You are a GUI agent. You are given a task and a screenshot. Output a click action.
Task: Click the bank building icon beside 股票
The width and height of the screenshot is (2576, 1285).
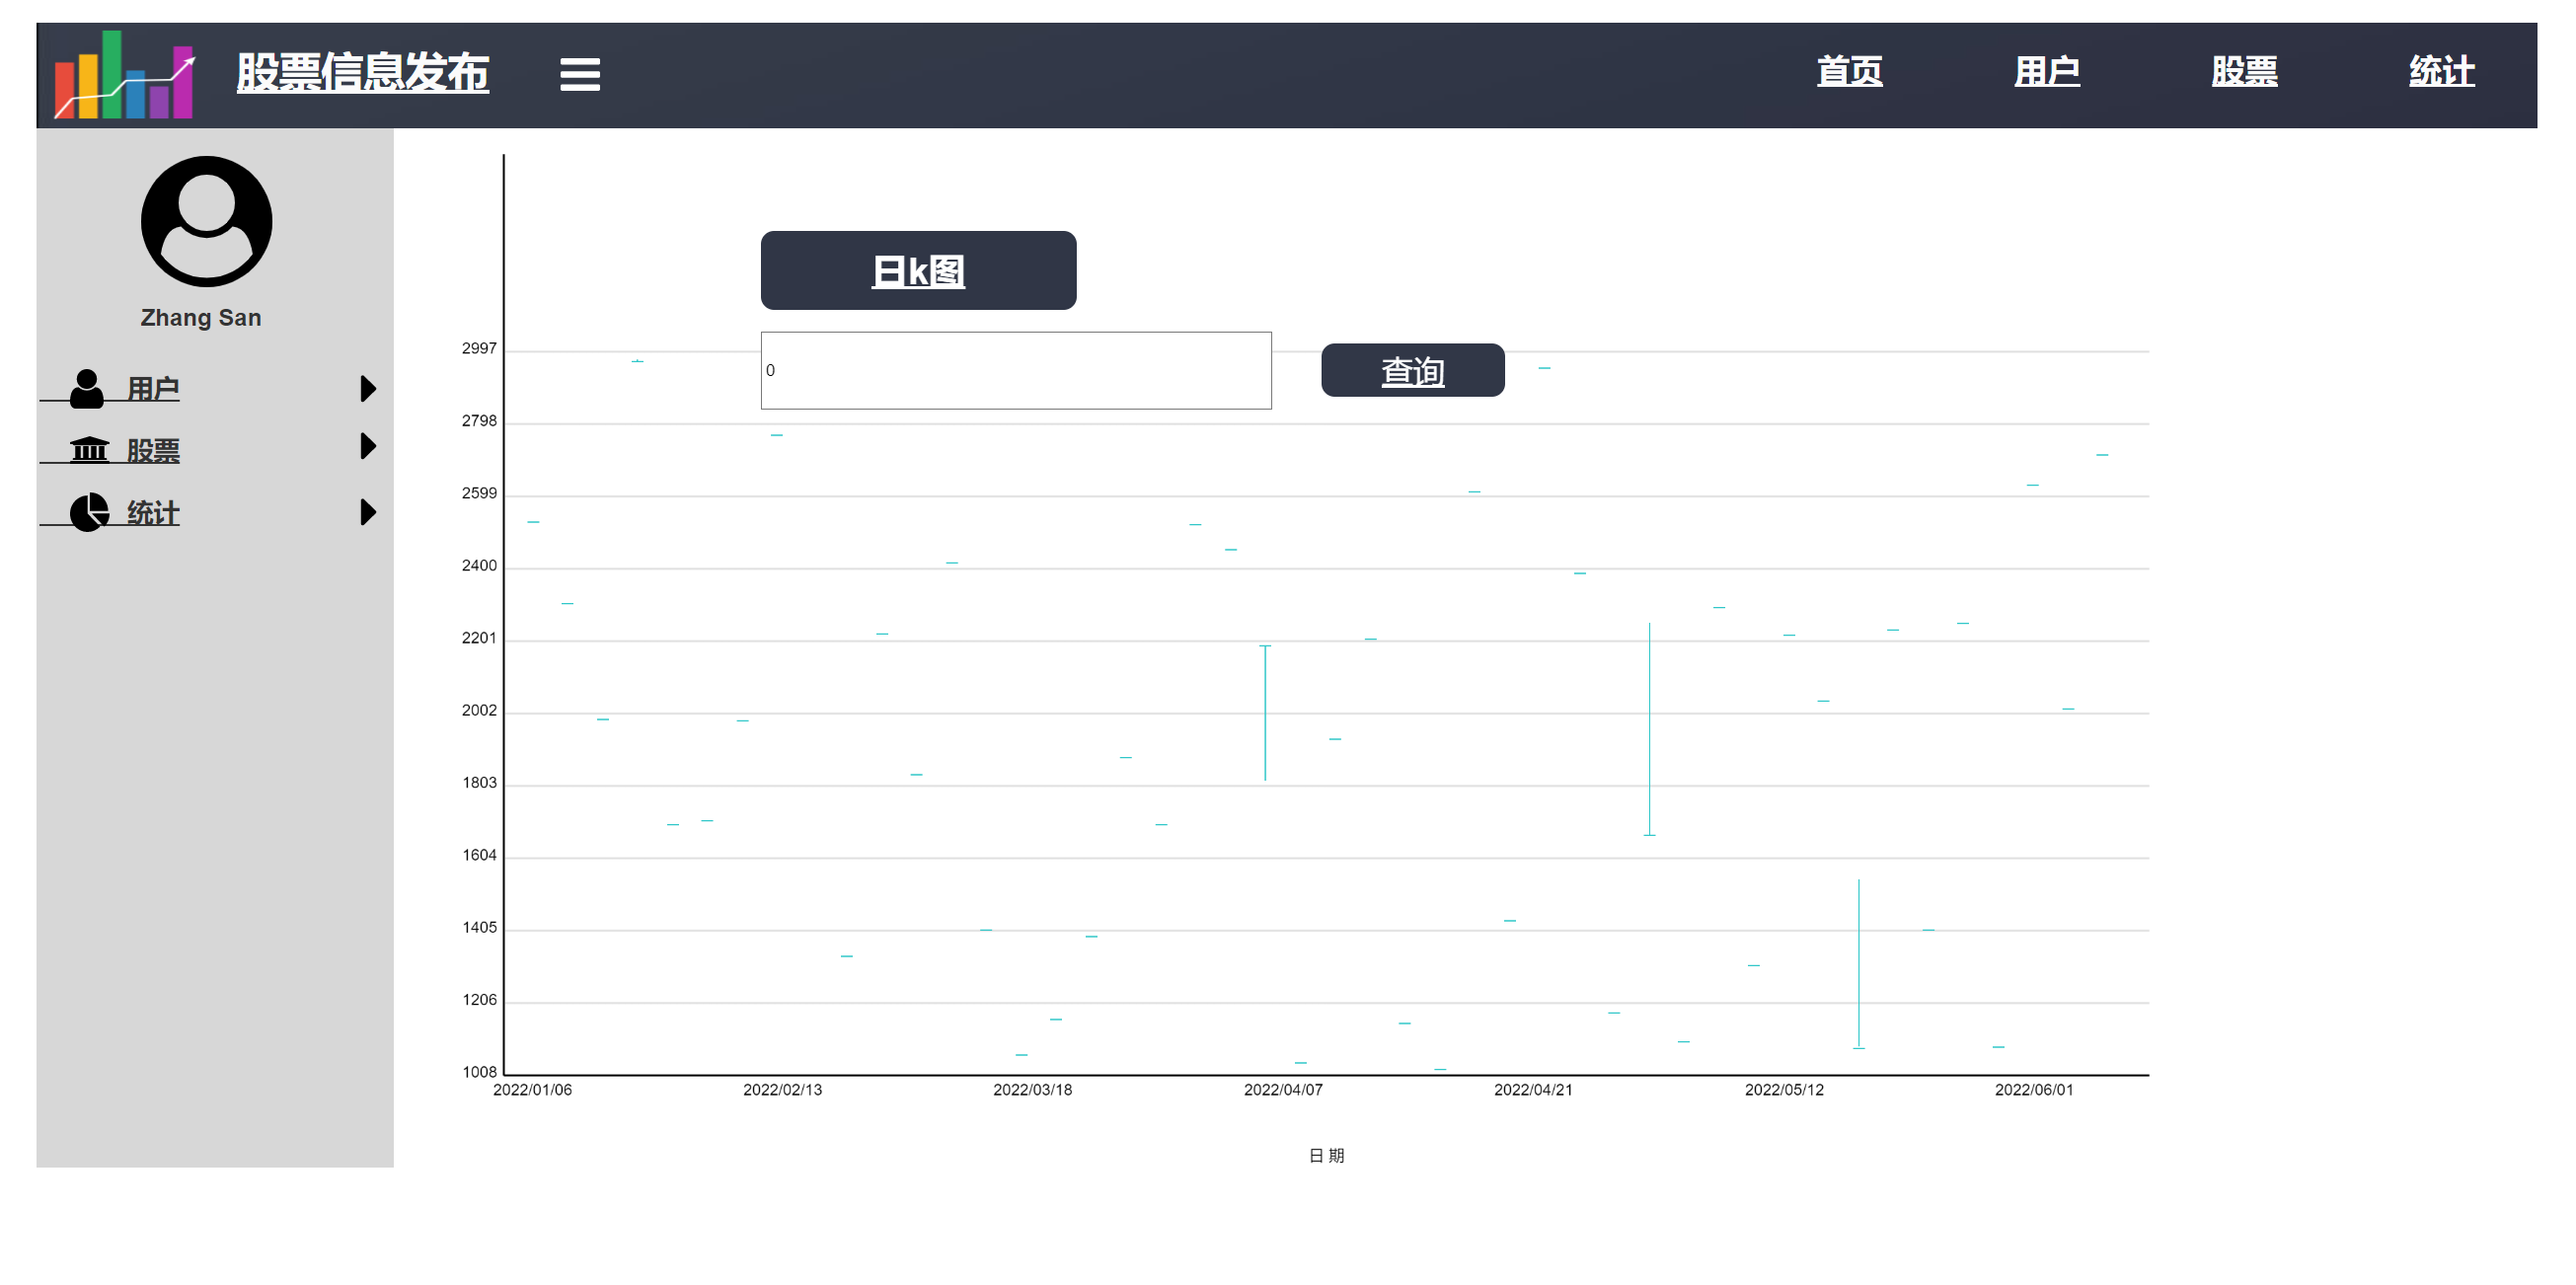tap(89, 449)
